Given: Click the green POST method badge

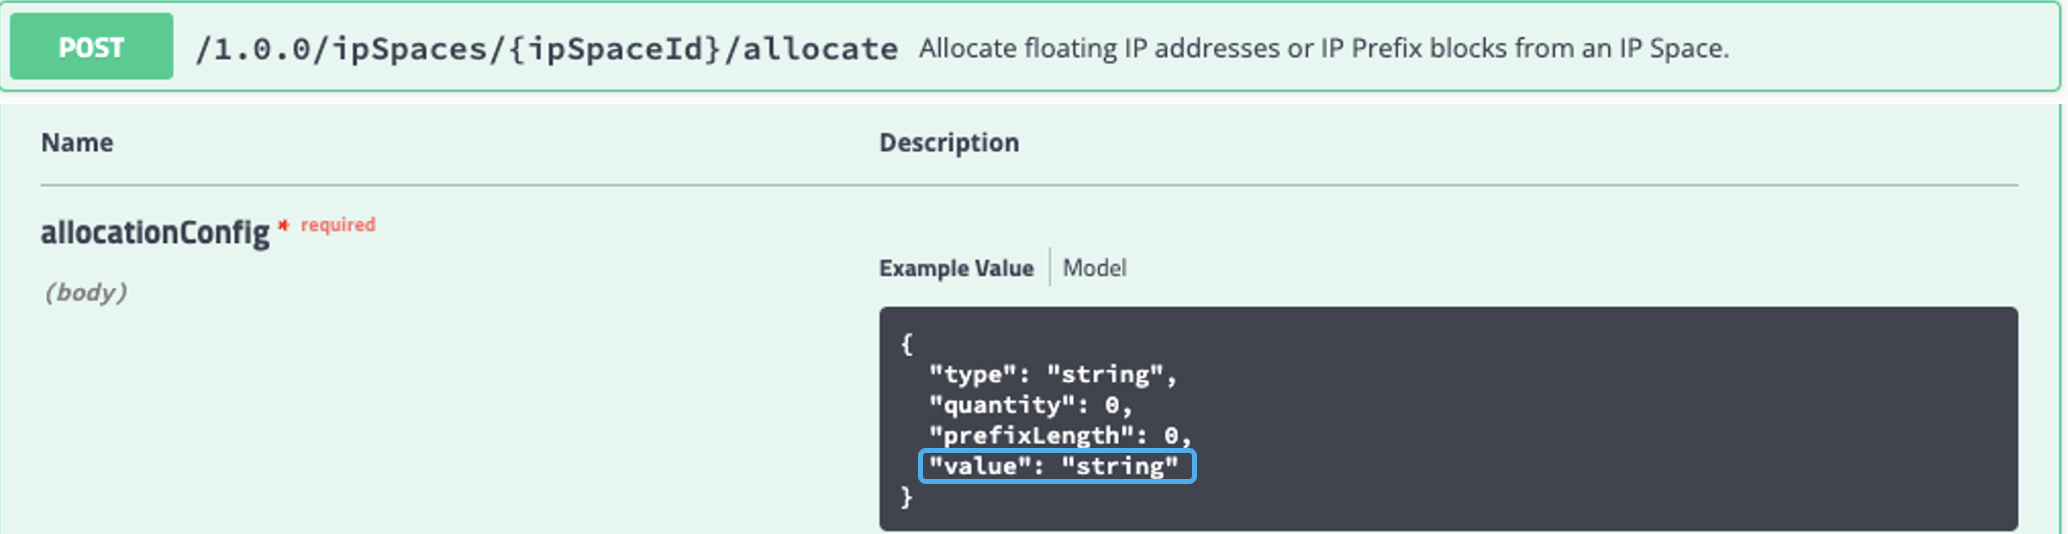Looking at the screenshot, I should (91, 47).
